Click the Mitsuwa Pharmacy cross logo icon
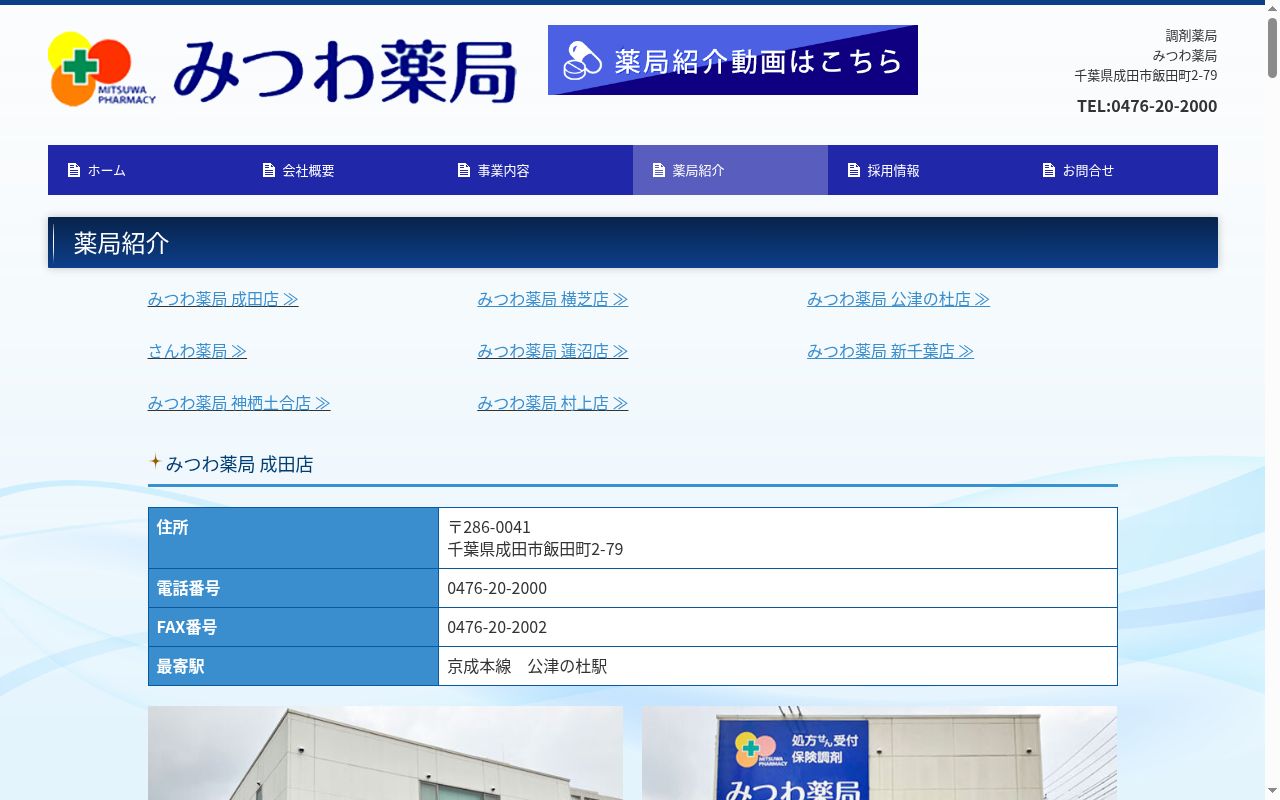1280x800 pixels. pos(102,69)
